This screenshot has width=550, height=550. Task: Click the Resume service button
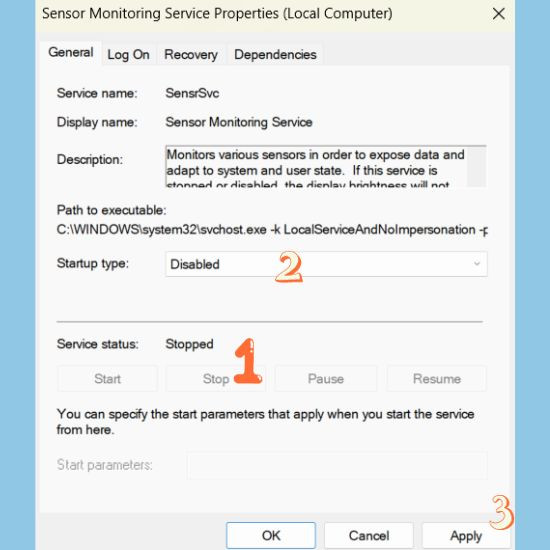coord(437,378)
